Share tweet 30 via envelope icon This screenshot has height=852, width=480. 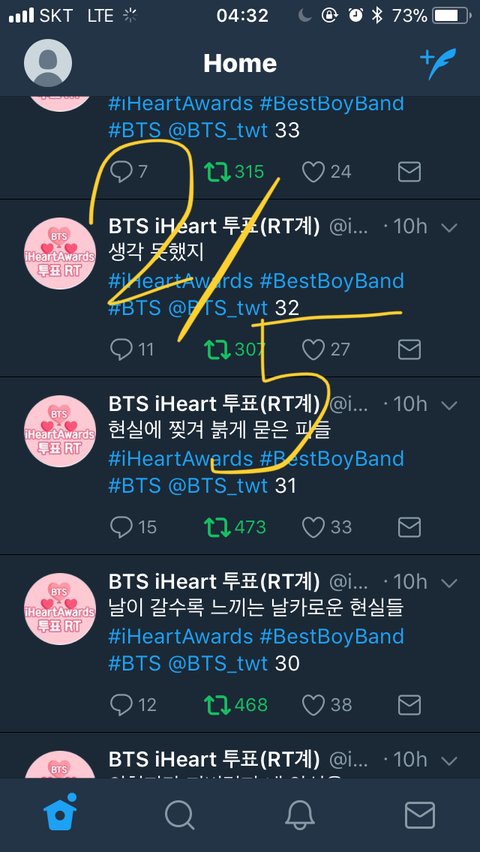tap(409, 705)
